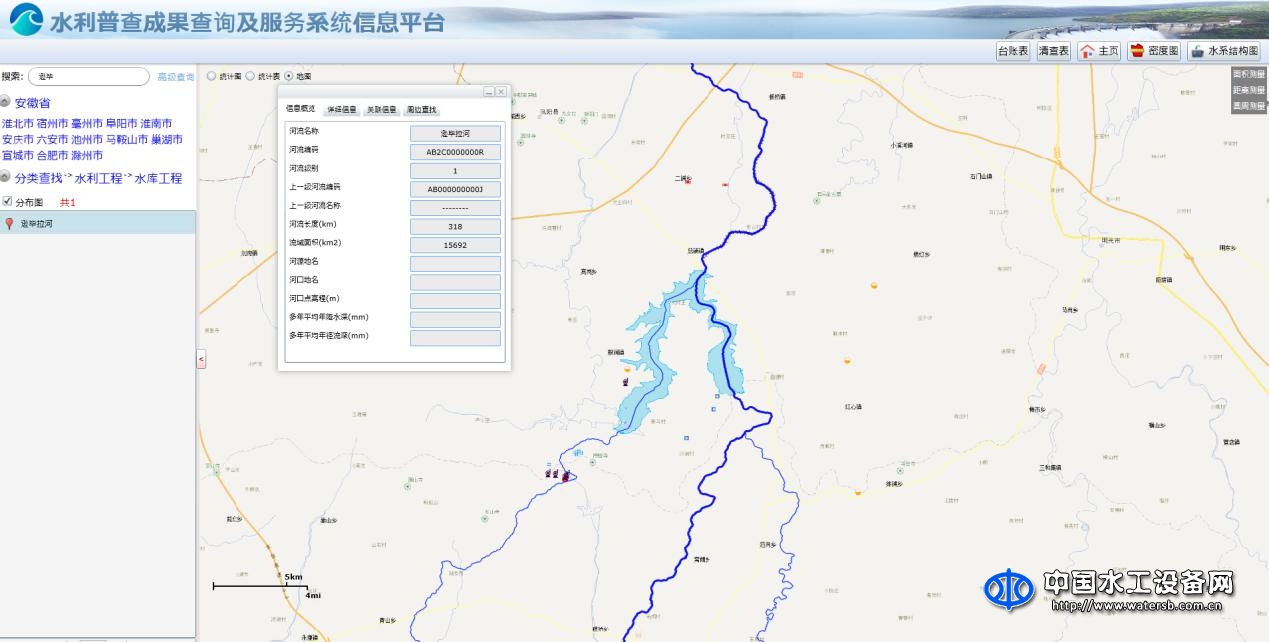Open the 水系结构图 river structure diagram
This screenshot has height=642, width=1269.
point(1223,51)
